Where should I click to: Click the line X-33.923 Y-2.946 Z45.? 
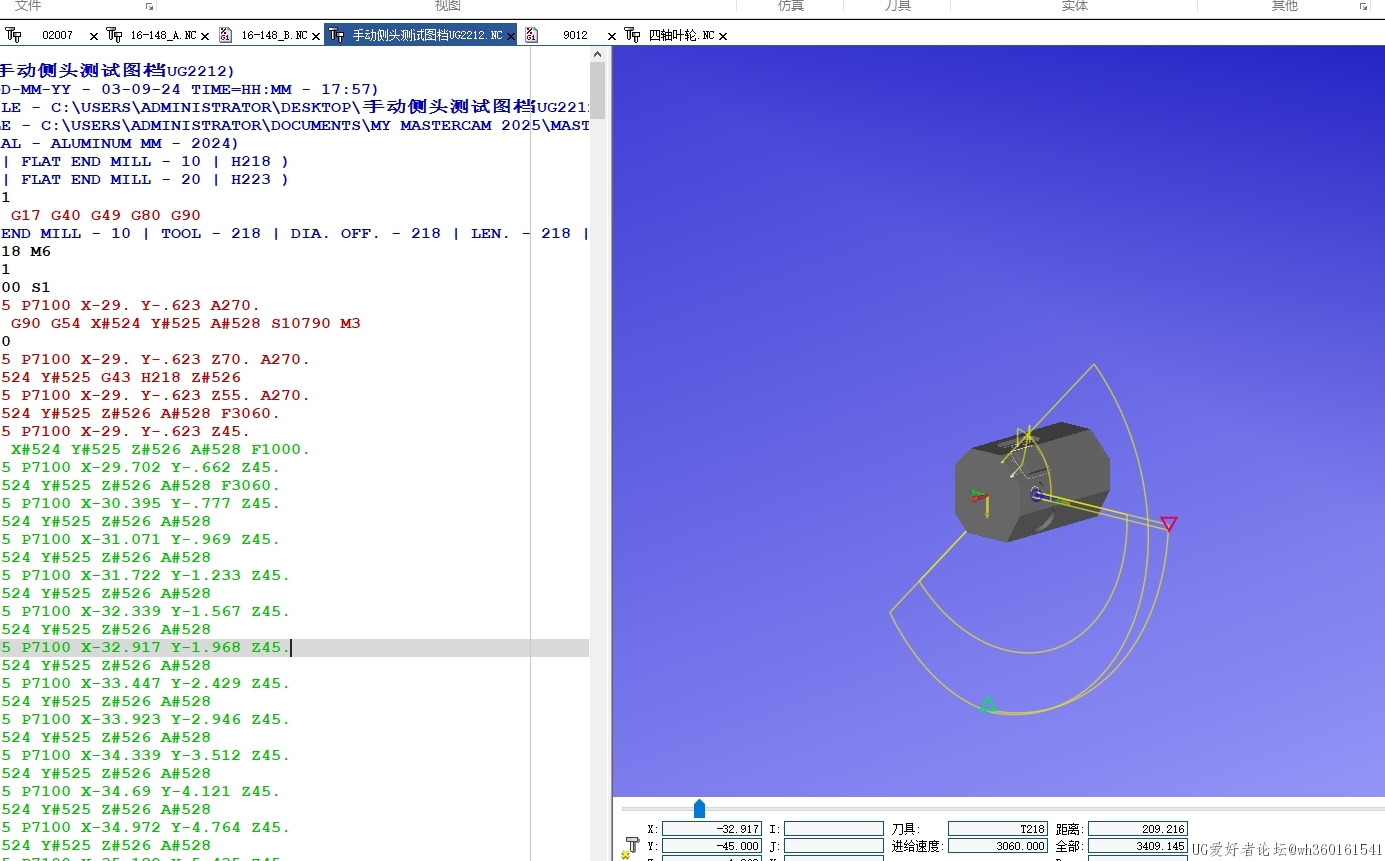[x=145, y=720]
